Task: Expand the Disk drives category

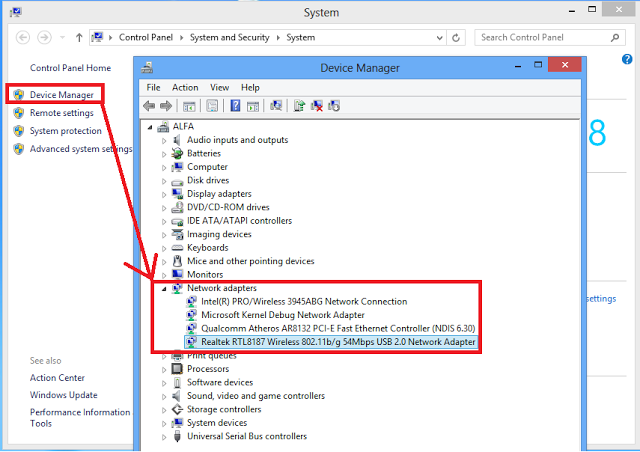Action: click(164, 181)
